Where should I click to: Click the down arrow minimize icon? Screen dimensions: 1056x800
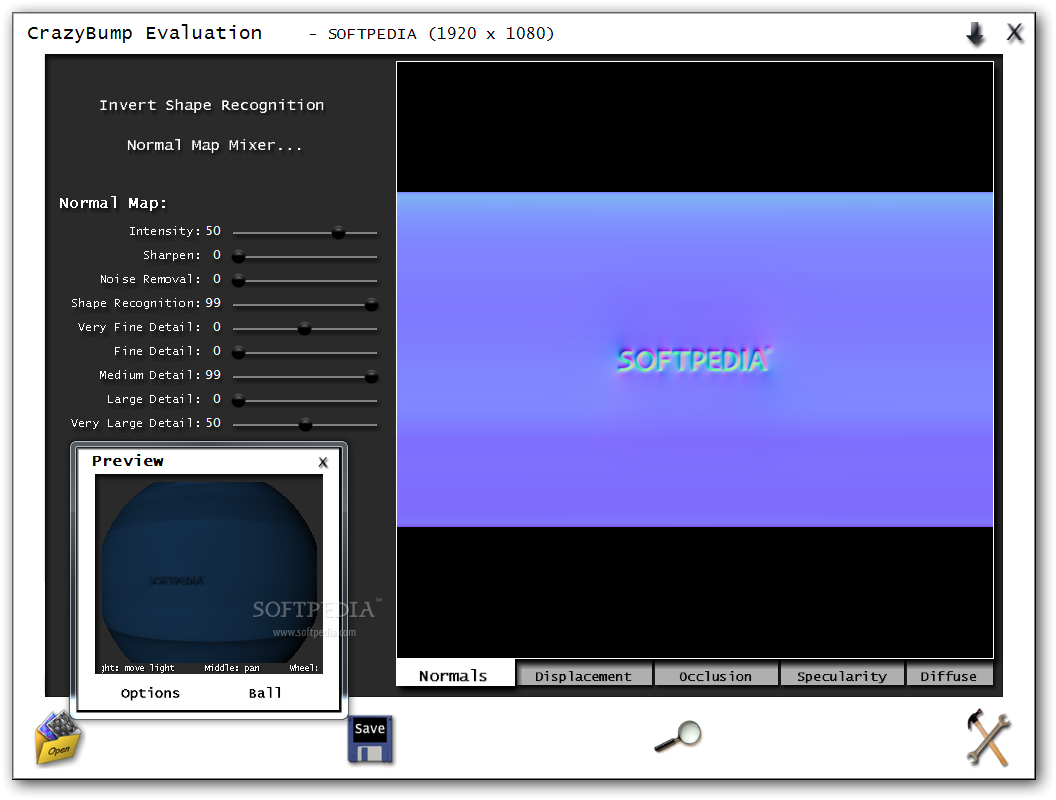975,33
